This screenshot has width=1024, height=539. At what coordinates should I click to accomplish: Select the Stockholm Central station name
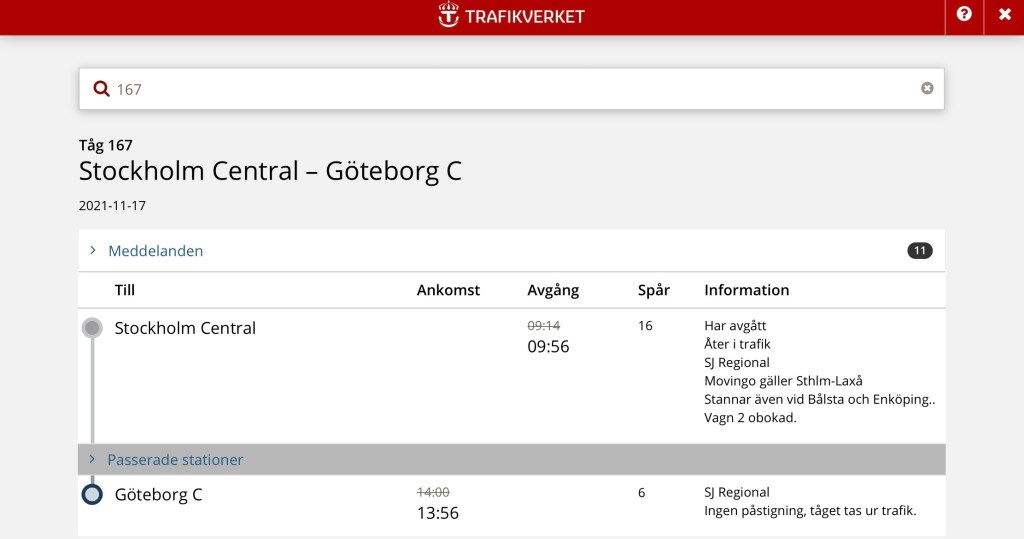pos(185,328)
